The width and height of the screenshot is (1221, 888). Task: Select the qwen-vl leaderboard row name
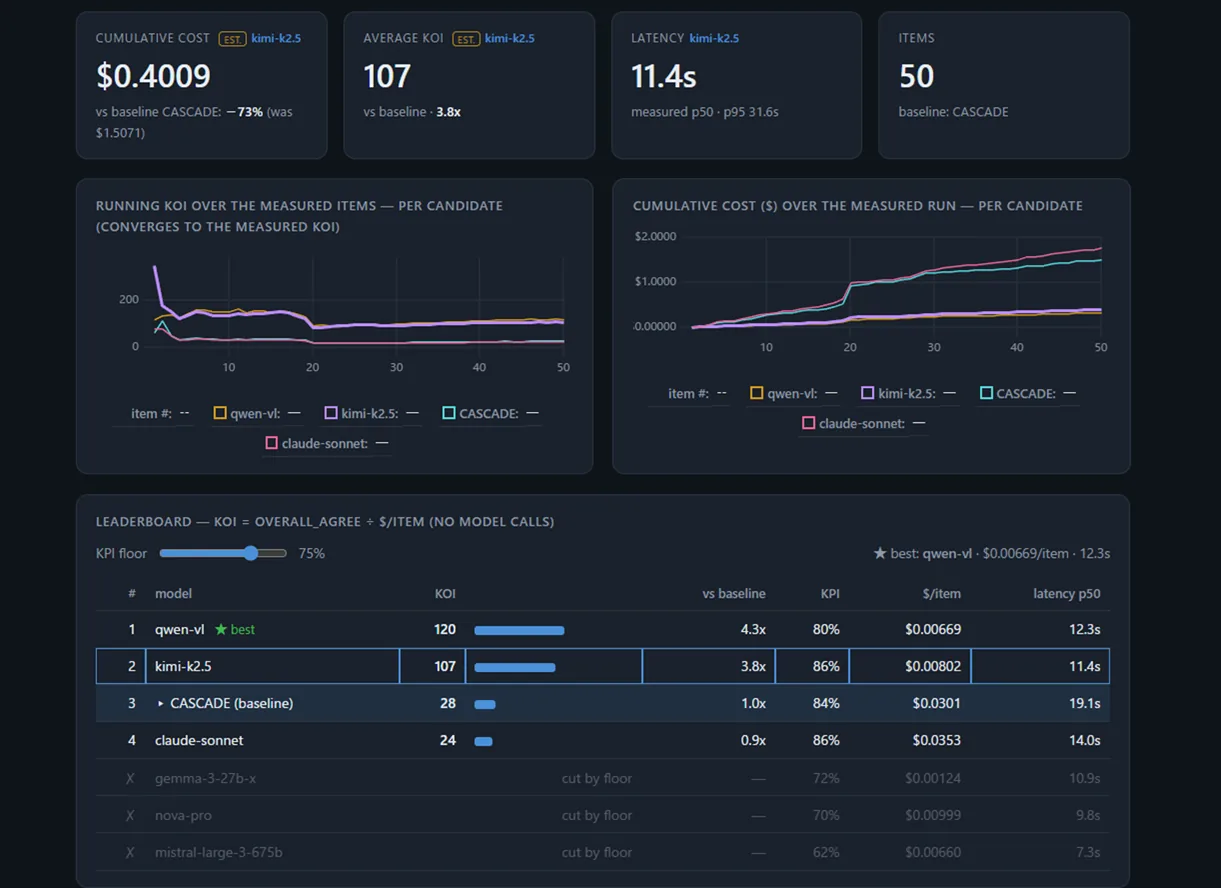(x=180, y=630)
